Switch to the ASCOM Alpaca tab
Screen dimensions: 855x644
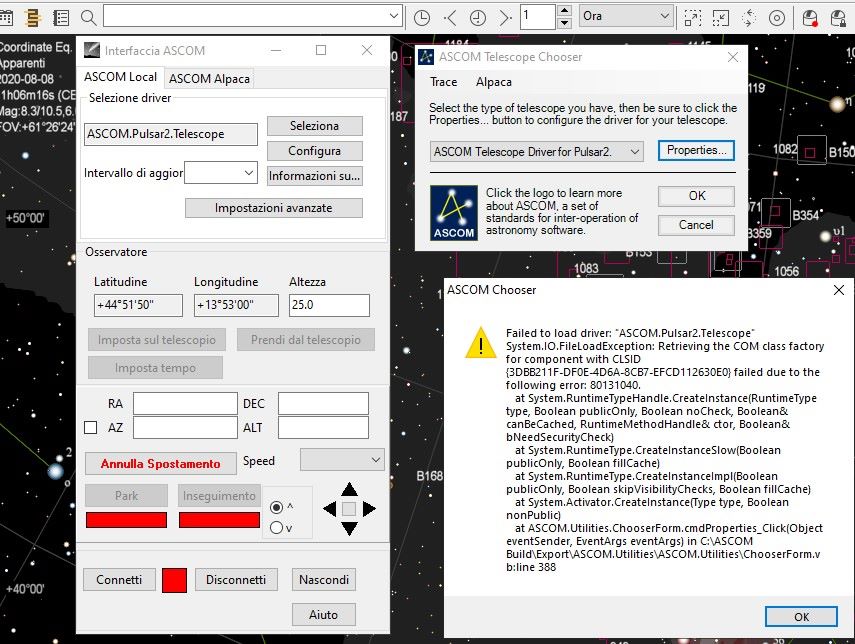click(209, 79)
